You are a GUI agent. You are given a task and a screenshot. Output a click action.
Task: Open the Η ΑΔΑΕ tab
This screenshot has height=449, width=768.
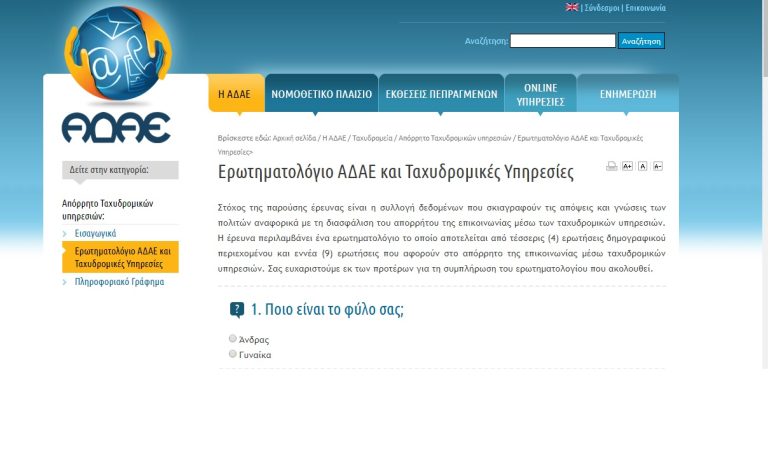click(237, 94)
